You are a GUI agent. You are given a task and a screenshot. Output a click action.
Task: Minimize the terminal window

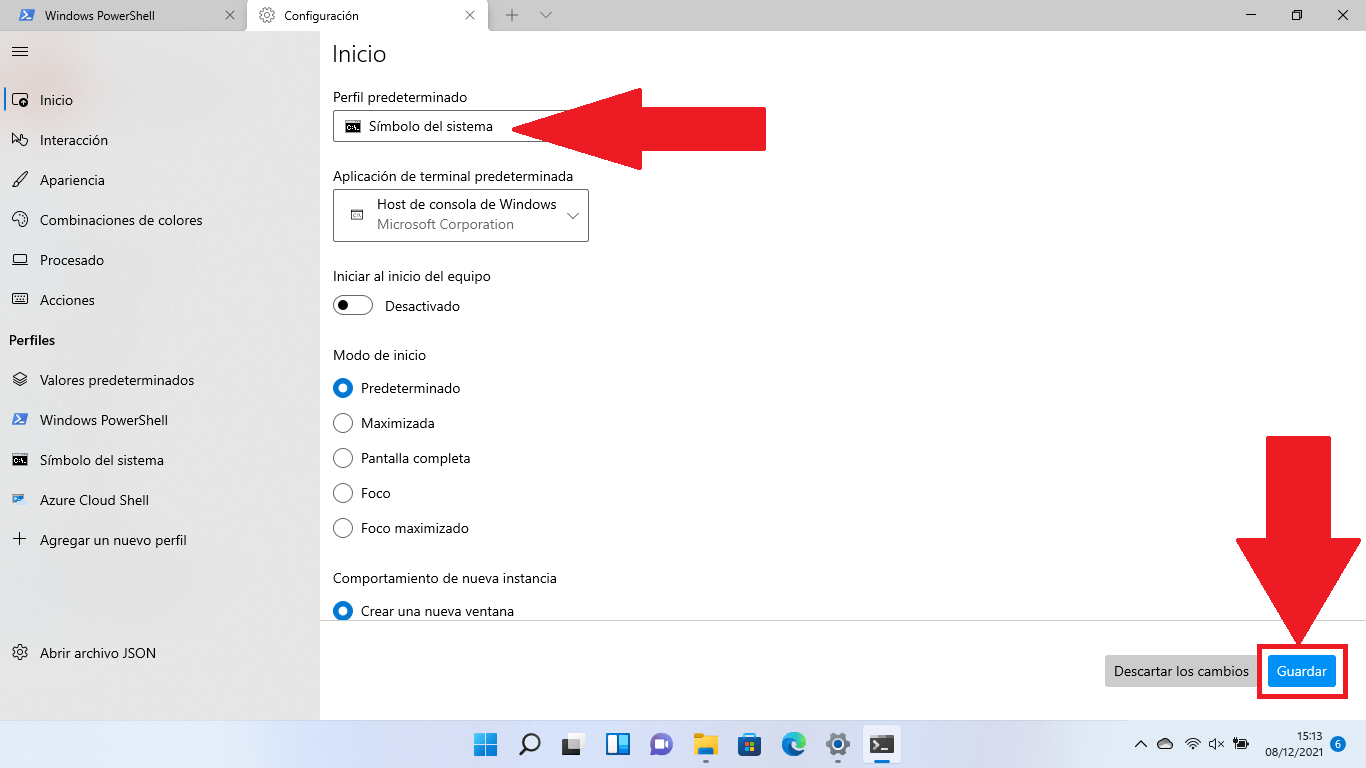1251,15
